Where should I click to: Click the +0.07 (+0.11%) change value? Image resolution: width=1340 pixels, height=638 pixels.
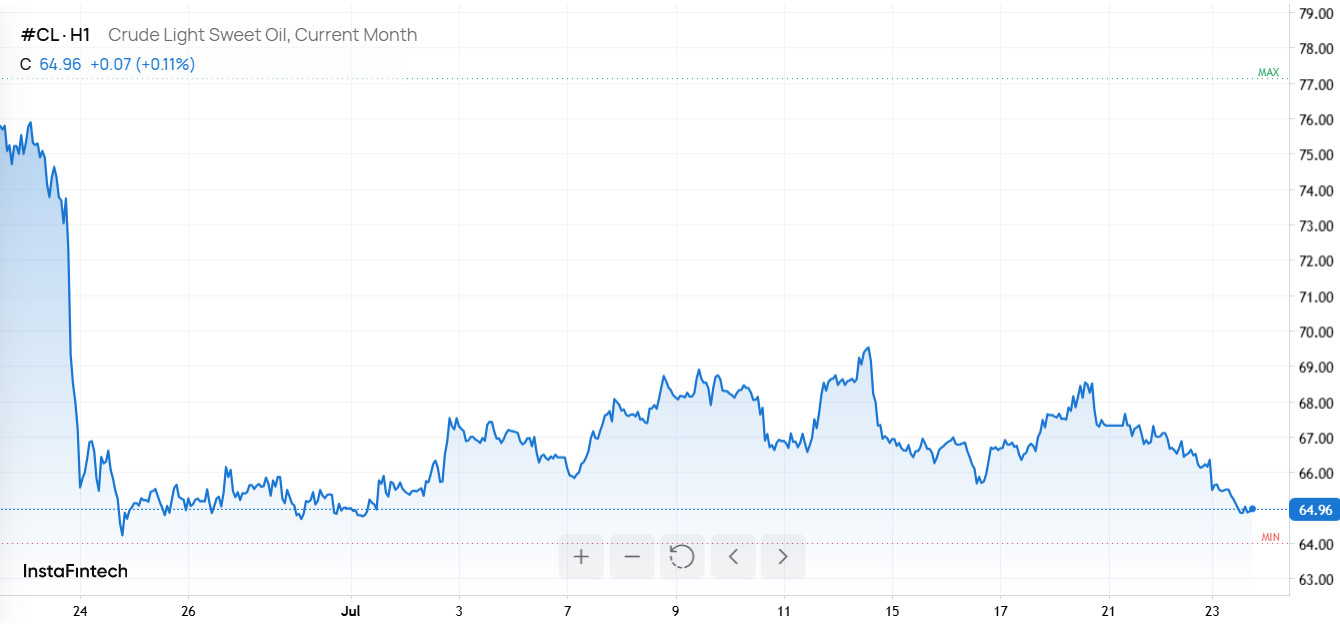pyautogui.click(x=142, y=64)
